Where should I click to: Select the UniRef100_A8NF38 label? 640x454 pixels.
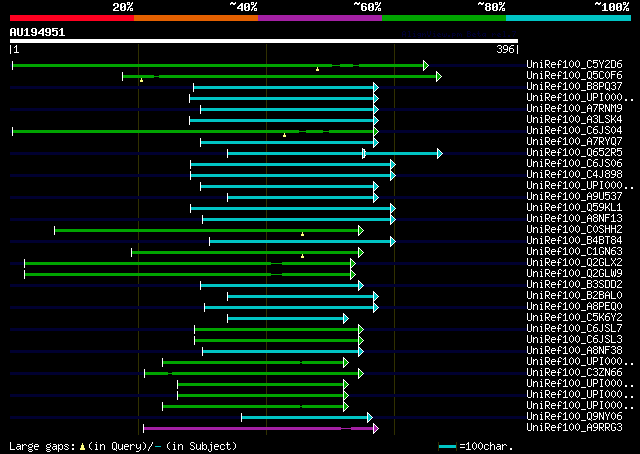pyautogui.click(x=574, y=351)
